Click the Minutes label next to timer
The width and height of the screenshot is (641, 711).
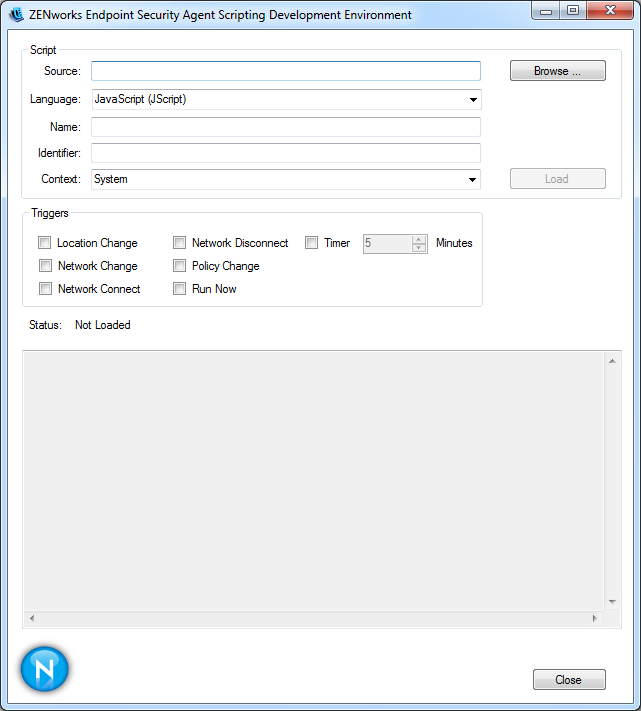[x=454, y=243]
